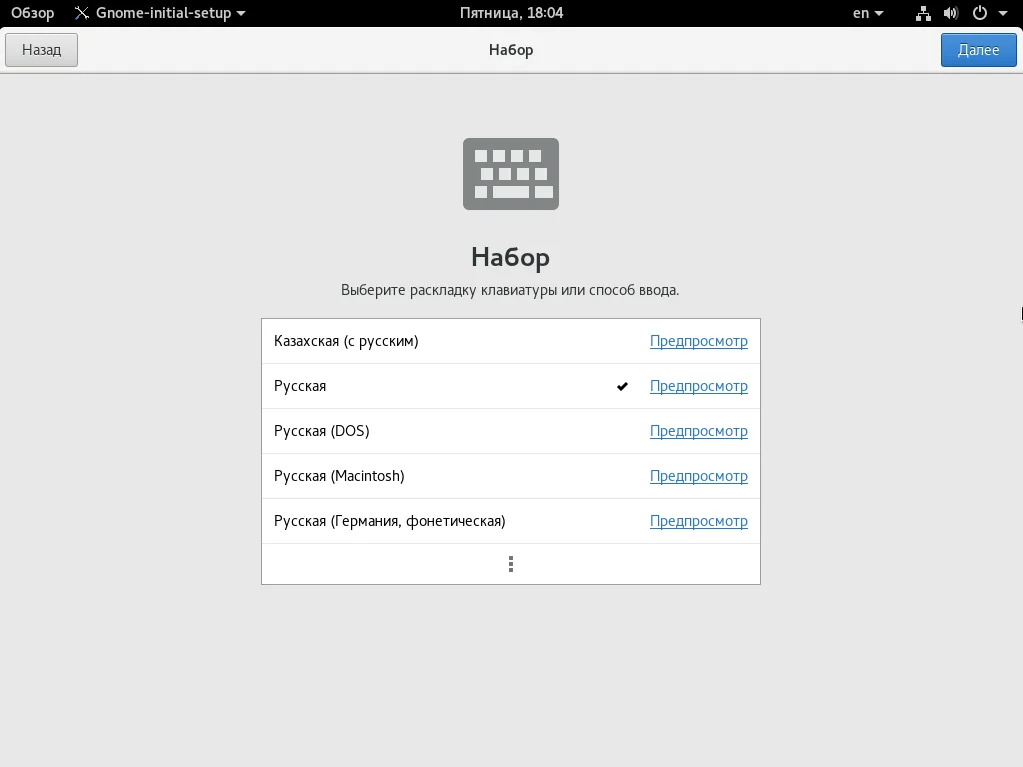The width and height of the screenshot is (1023, 767).
Task: Preview the Русская (Macintosh) layout
Action: pos(698,476)
